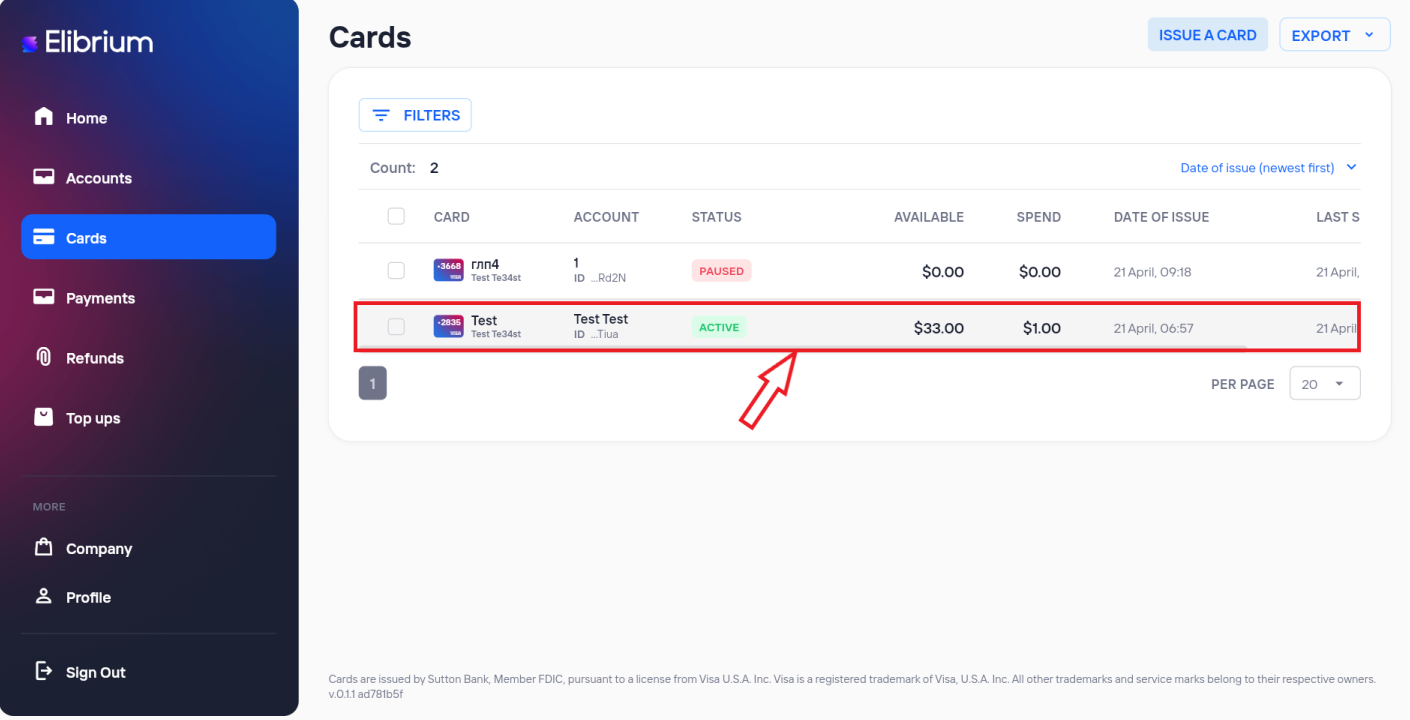This screenshot has height=720, width=1410.
Task: Select the Cards menu item
Action: (x=148, y=237)
